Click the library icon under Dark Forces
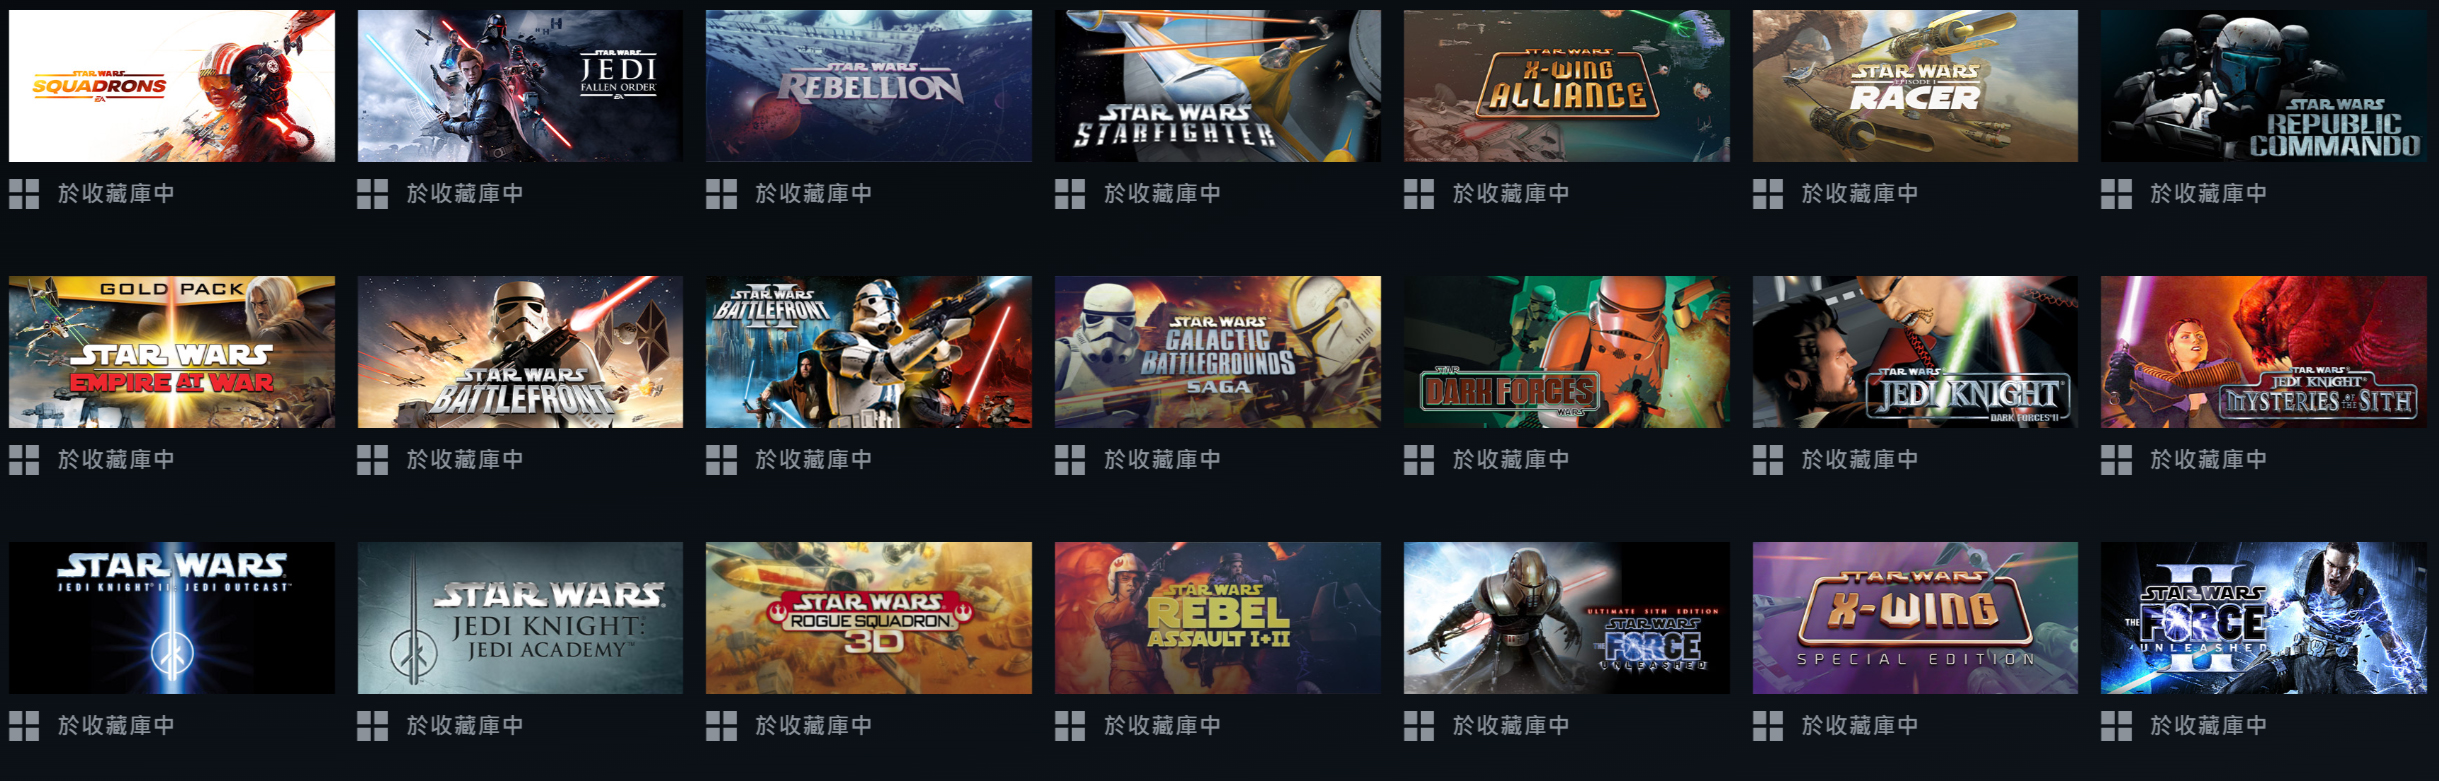Screen dimensions: 2439x781 (1419, 460)
